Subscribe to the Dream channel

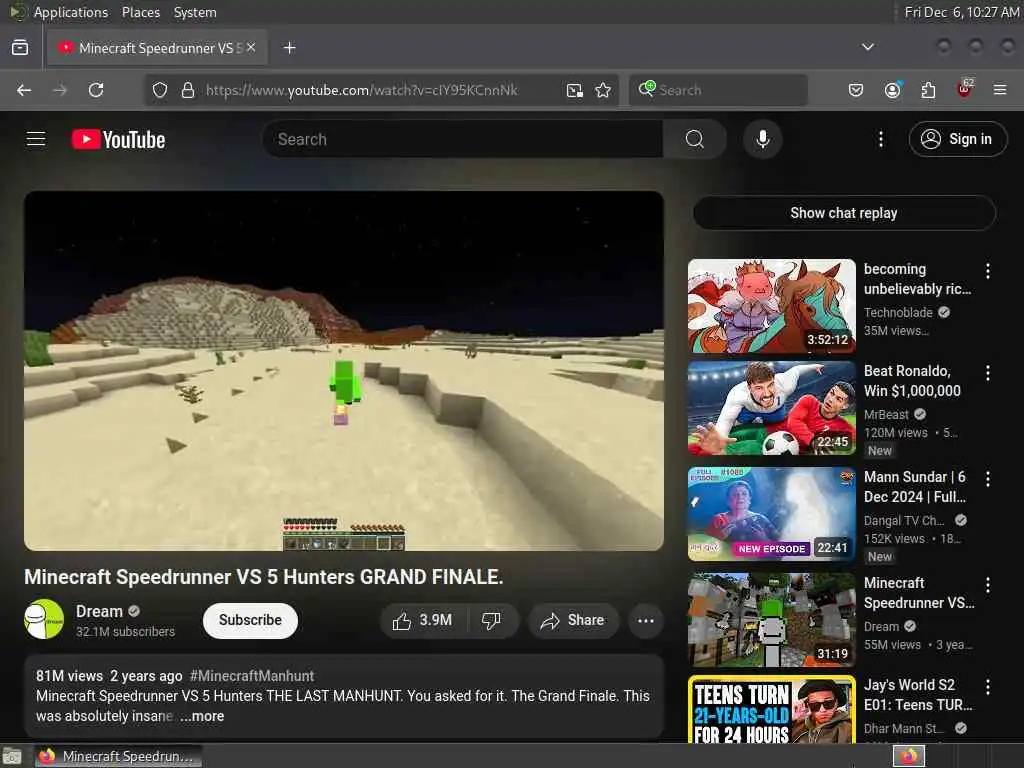point(250,620)
